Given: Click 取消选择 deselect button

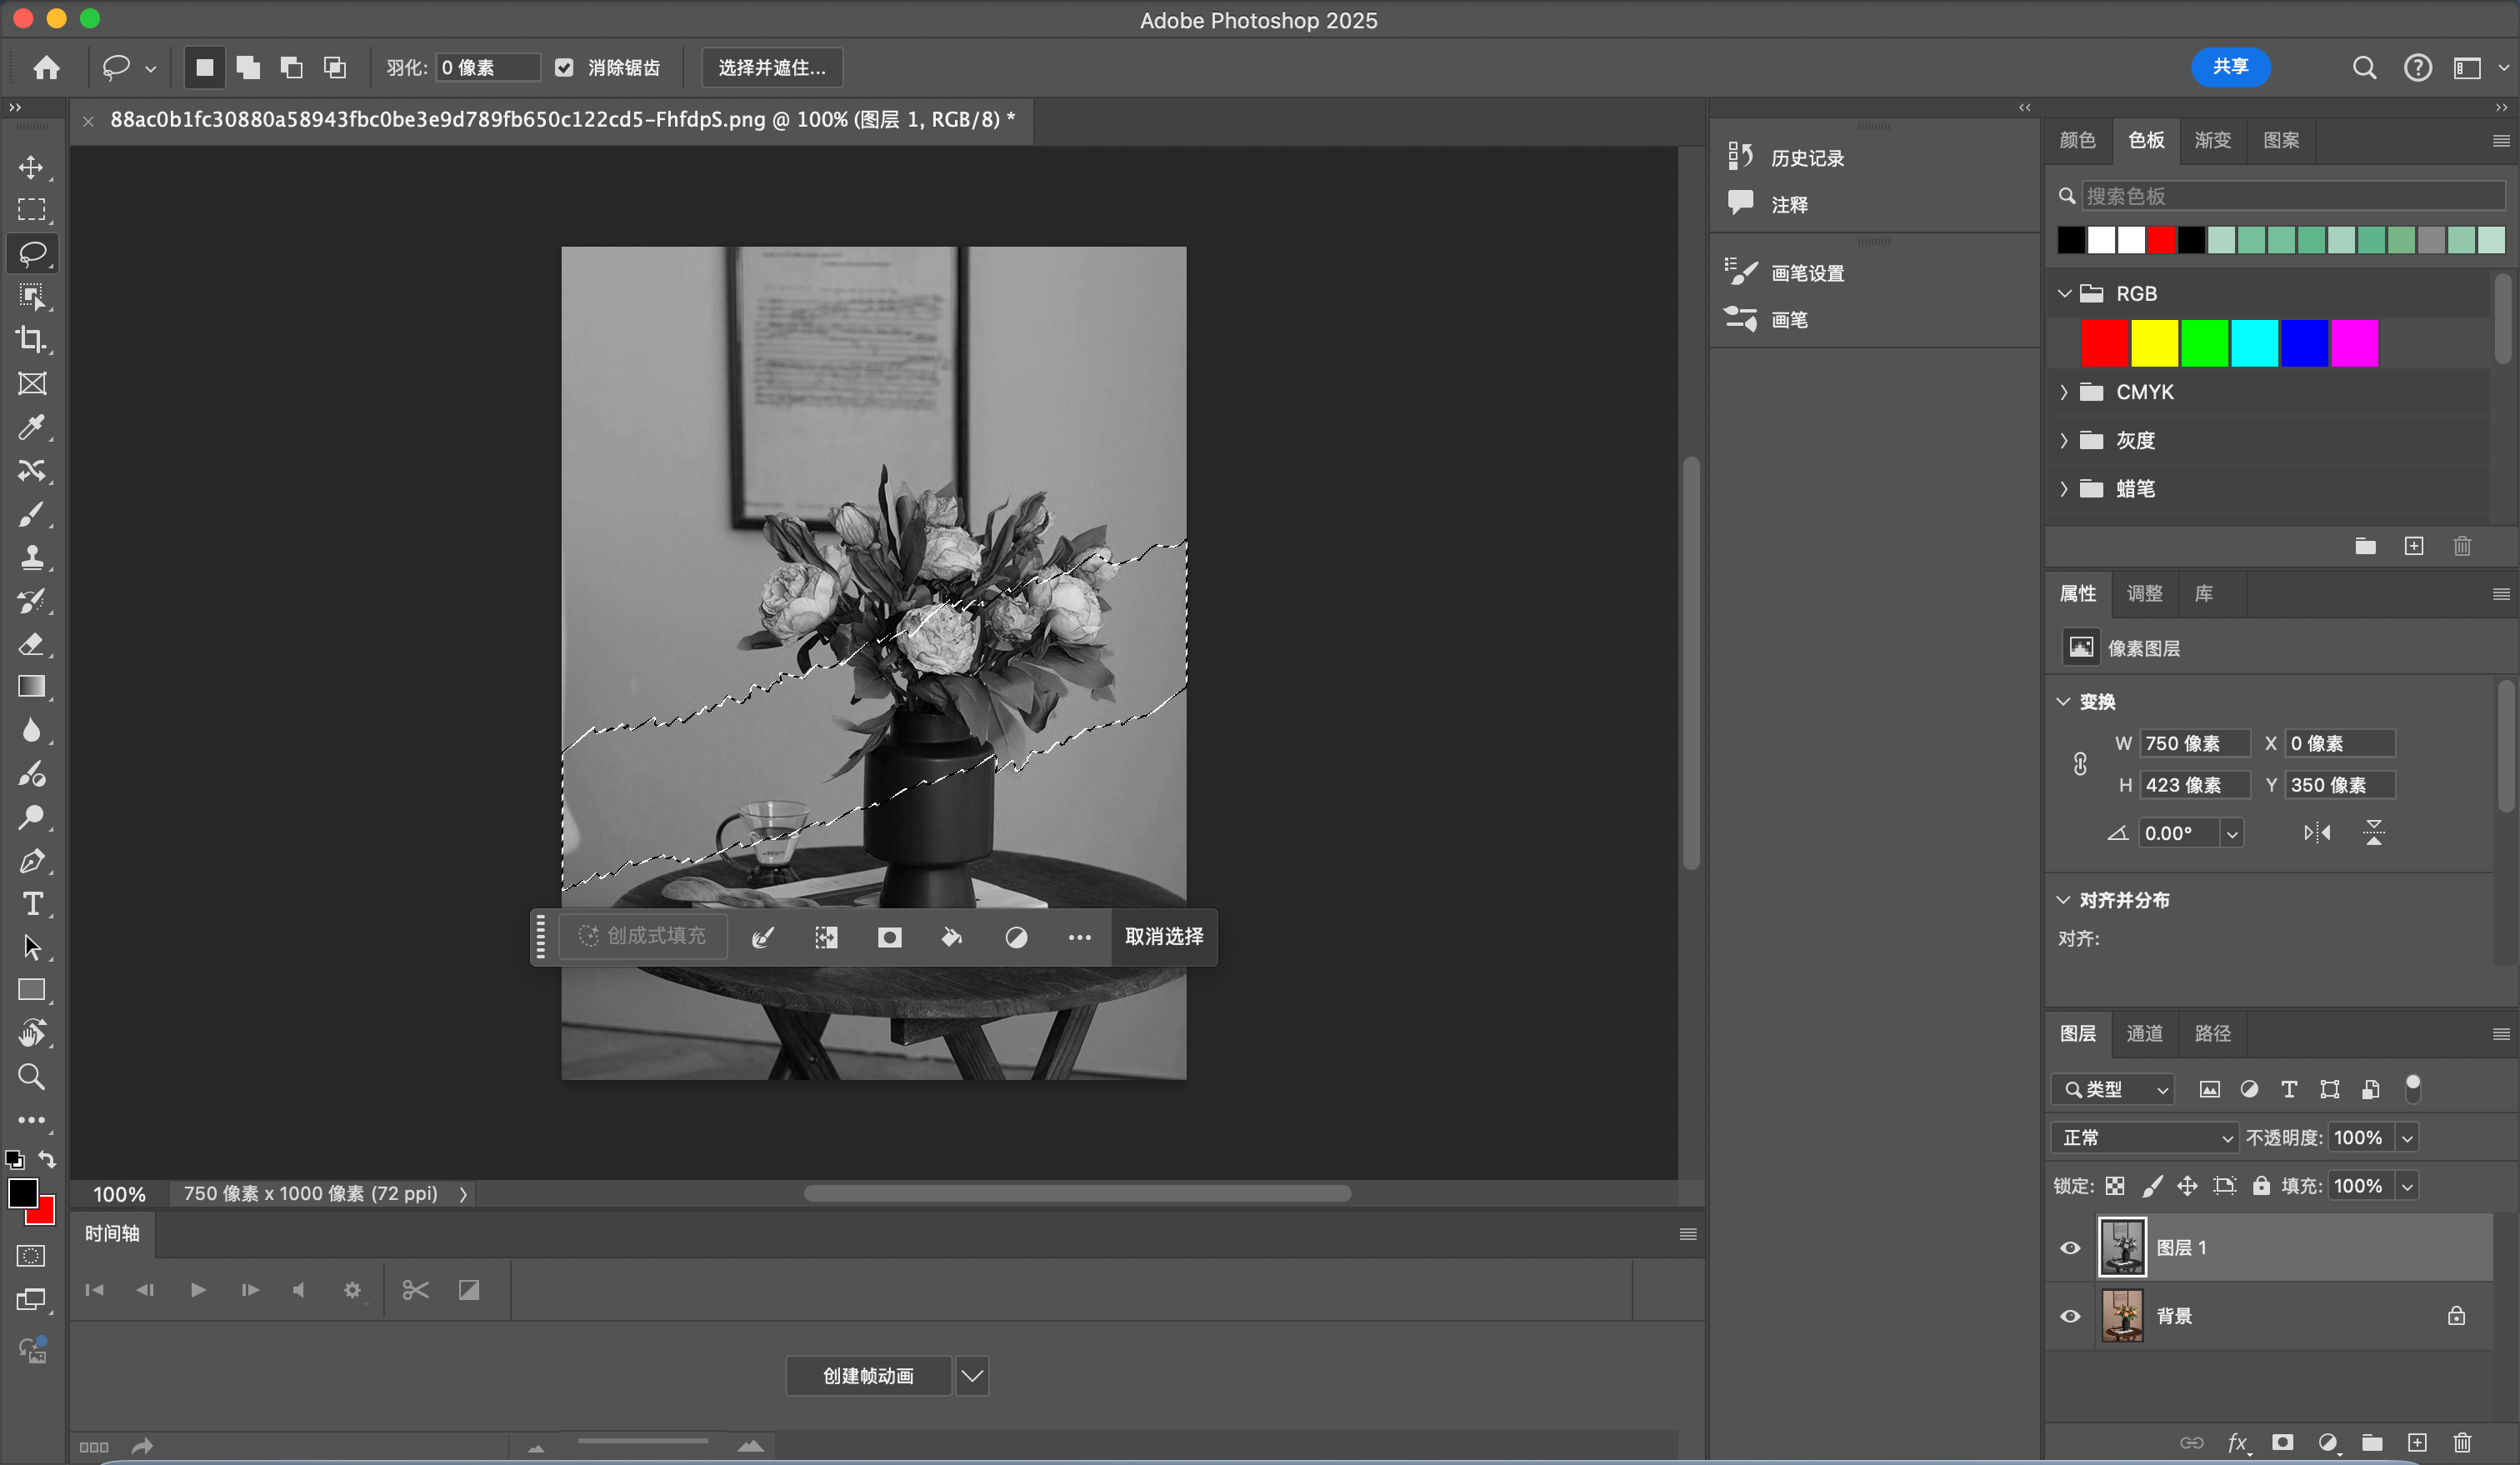Looking at the screenshot, I should 1164,937.
